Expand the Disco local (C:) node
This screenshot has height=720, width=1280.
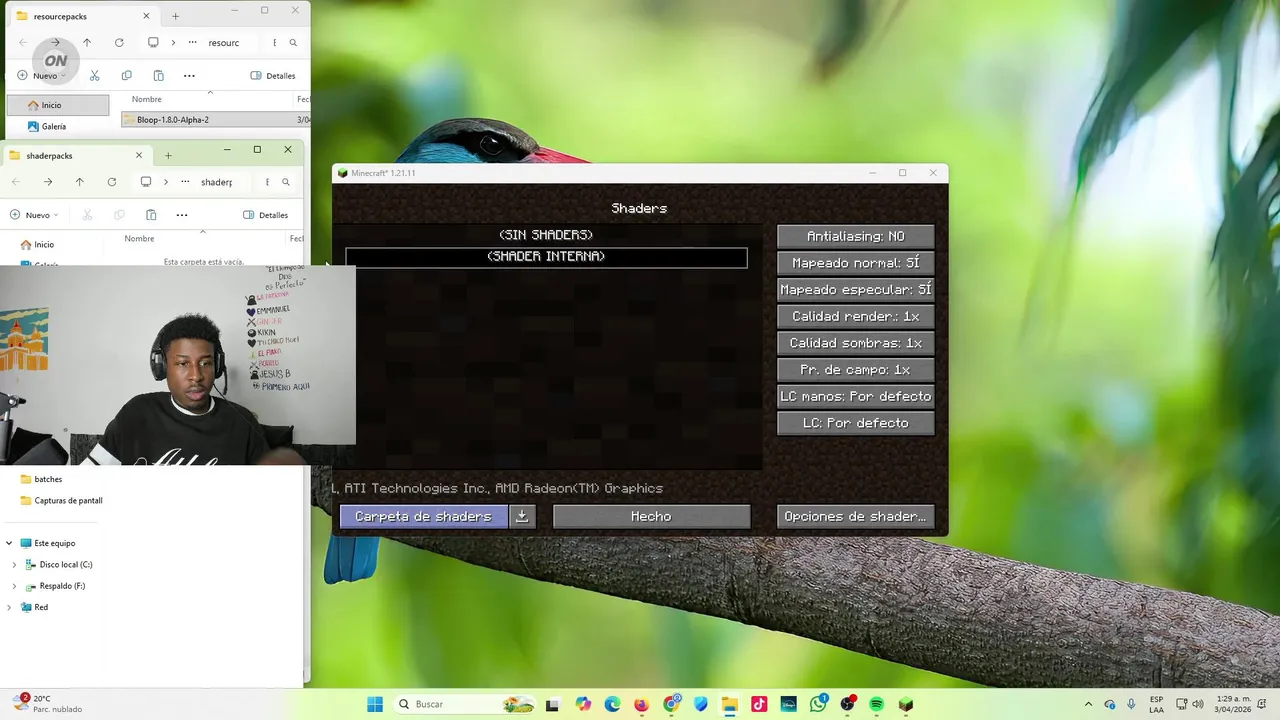pos(14,564)
